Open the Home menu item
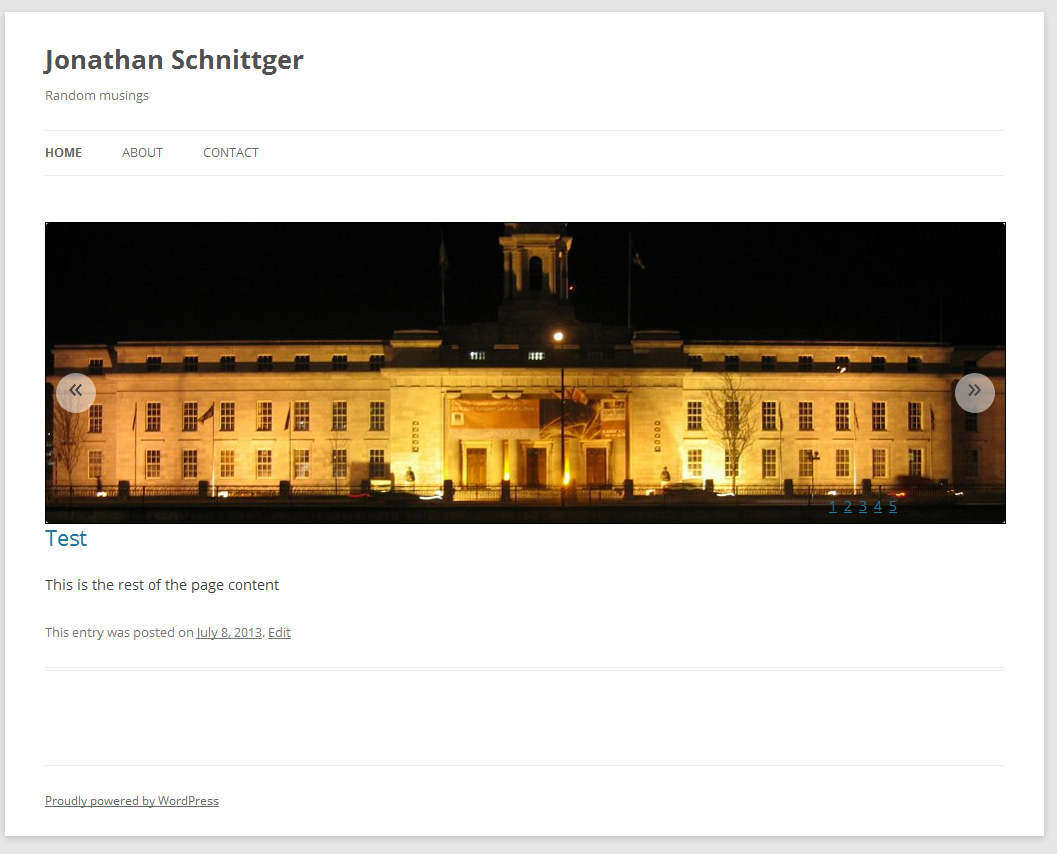 tap(63, 153)
